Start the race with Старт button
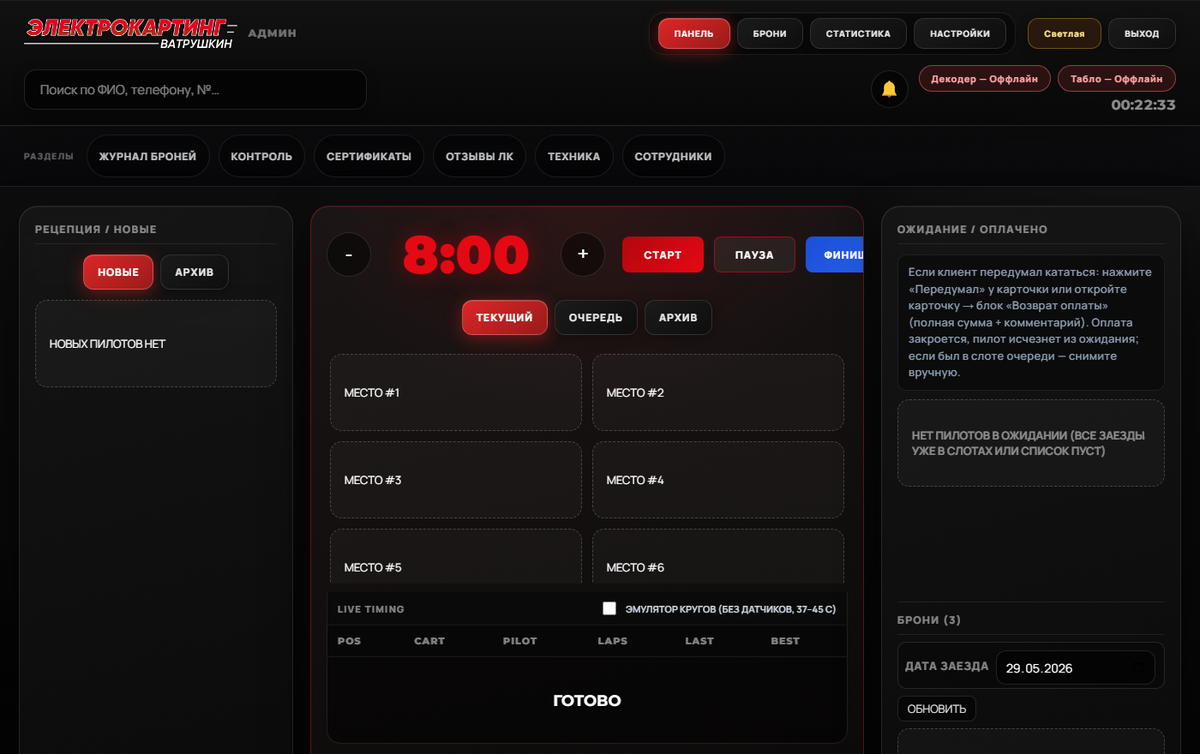 (662, 255)
